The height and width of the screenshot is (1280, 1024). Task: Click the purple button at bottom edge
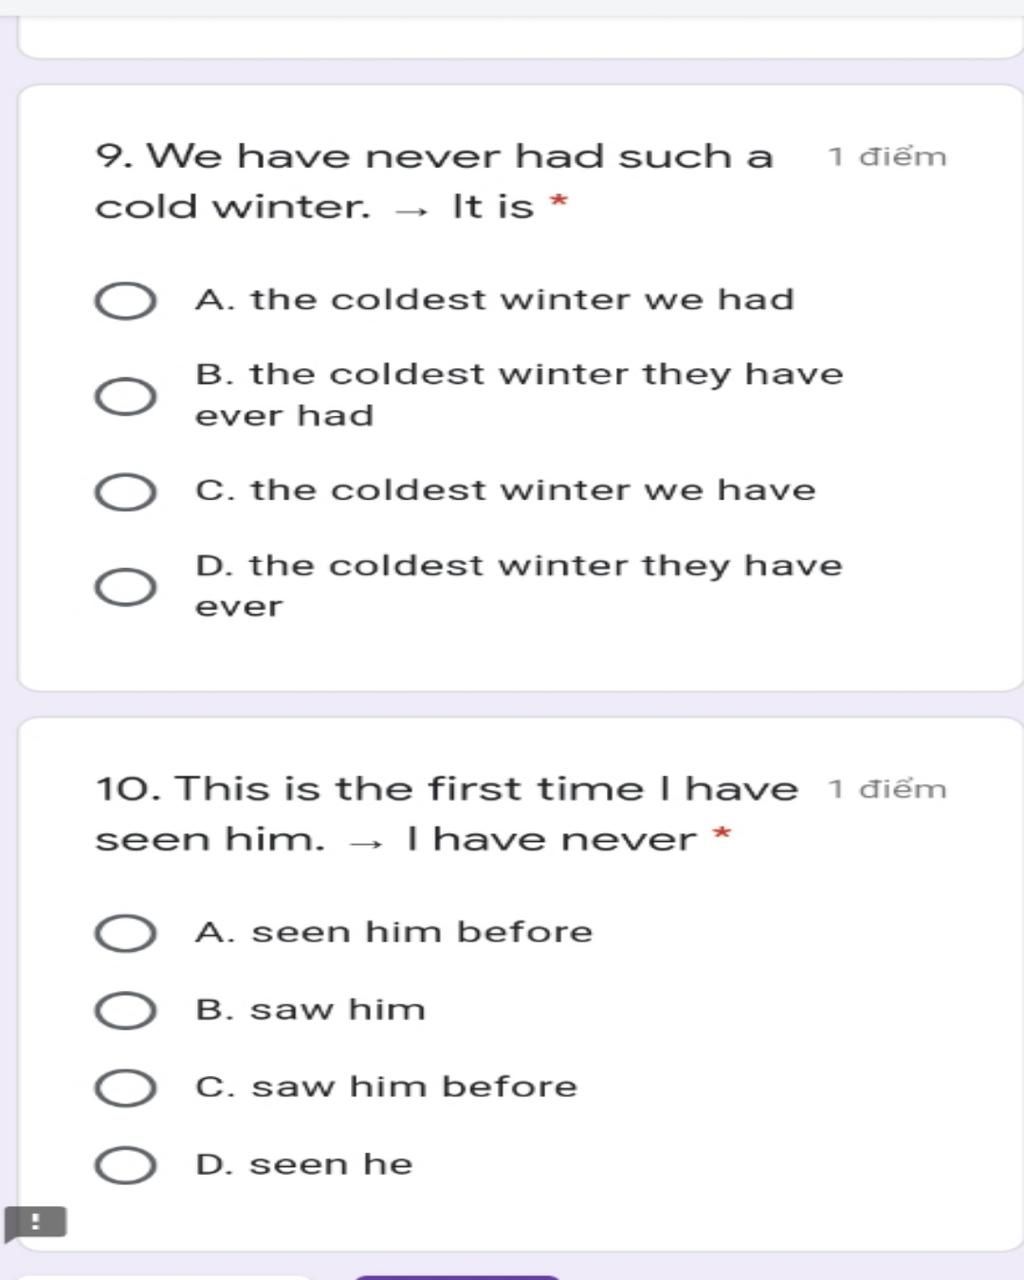457,1277
